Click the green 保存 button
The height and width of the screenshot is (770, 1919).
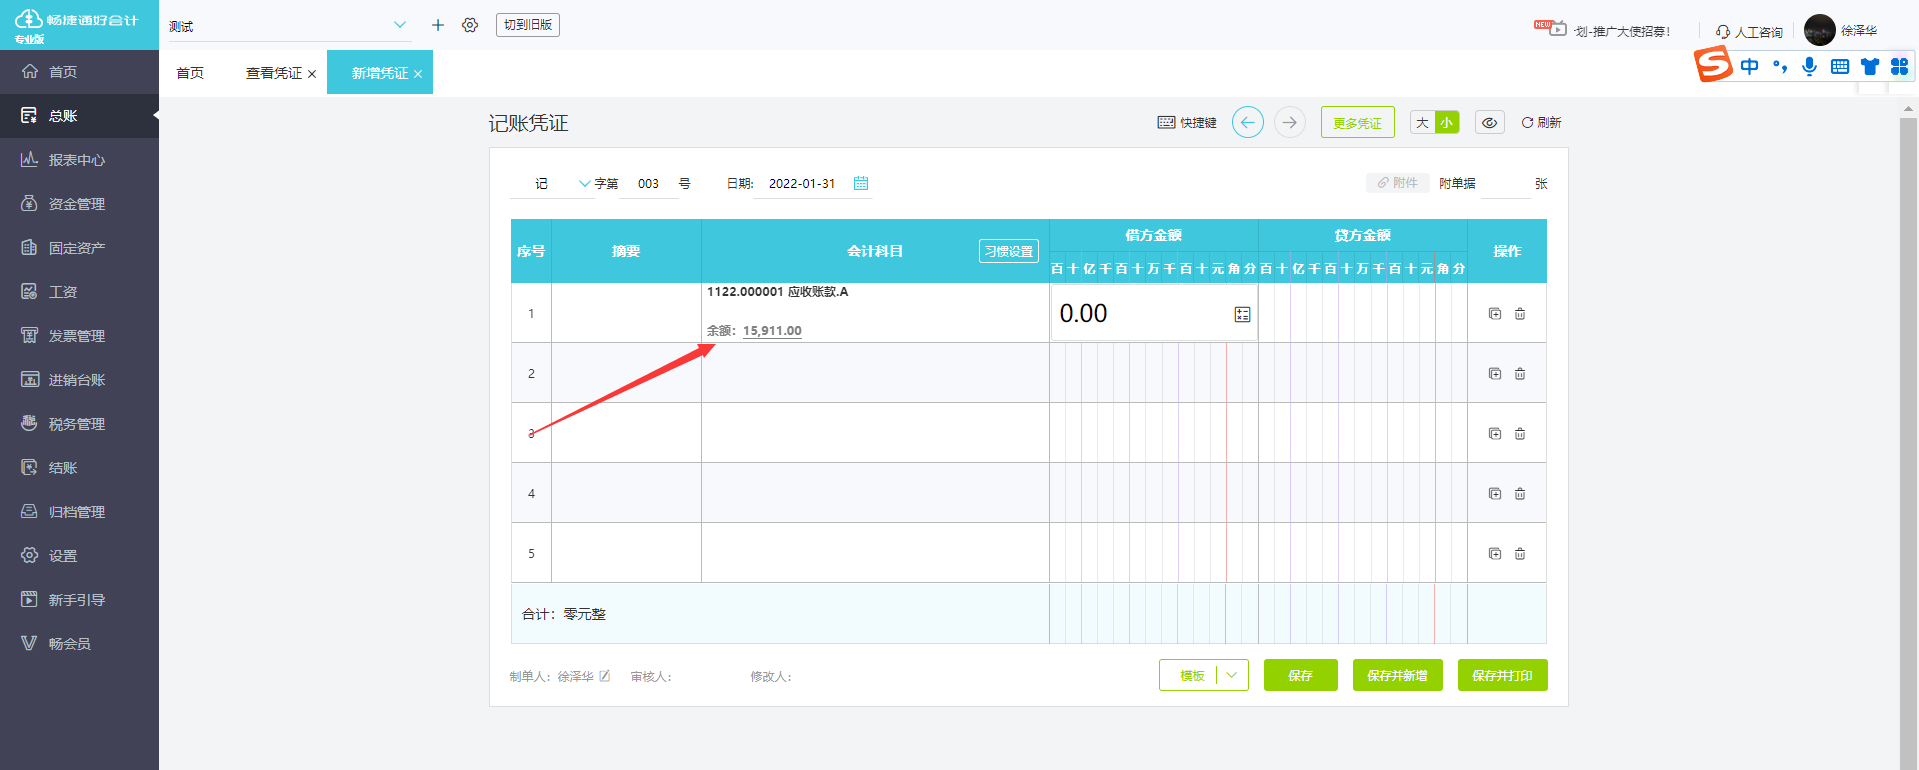1300,675
